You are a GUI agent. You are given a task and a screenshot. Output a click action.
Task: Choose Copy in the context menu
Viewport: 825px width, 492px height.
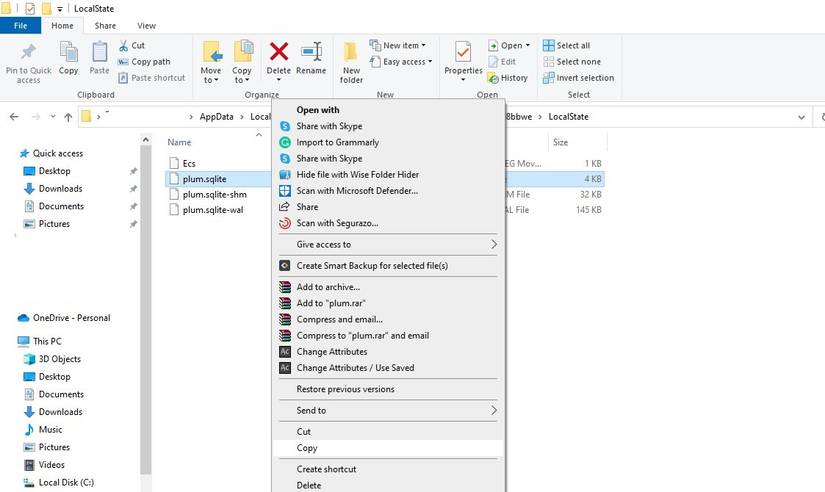pos(307,448)
